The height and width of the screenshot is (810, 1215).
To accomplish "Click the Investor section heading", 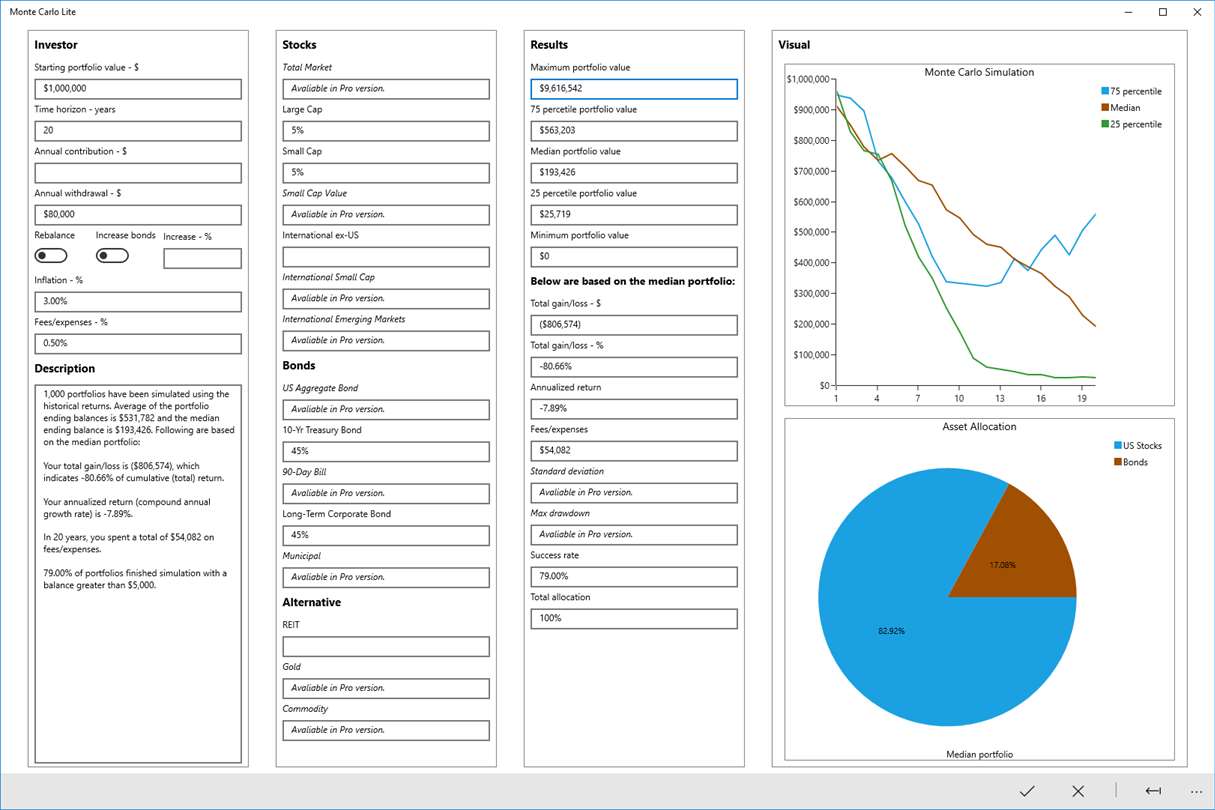I will [x=56, y=45].
